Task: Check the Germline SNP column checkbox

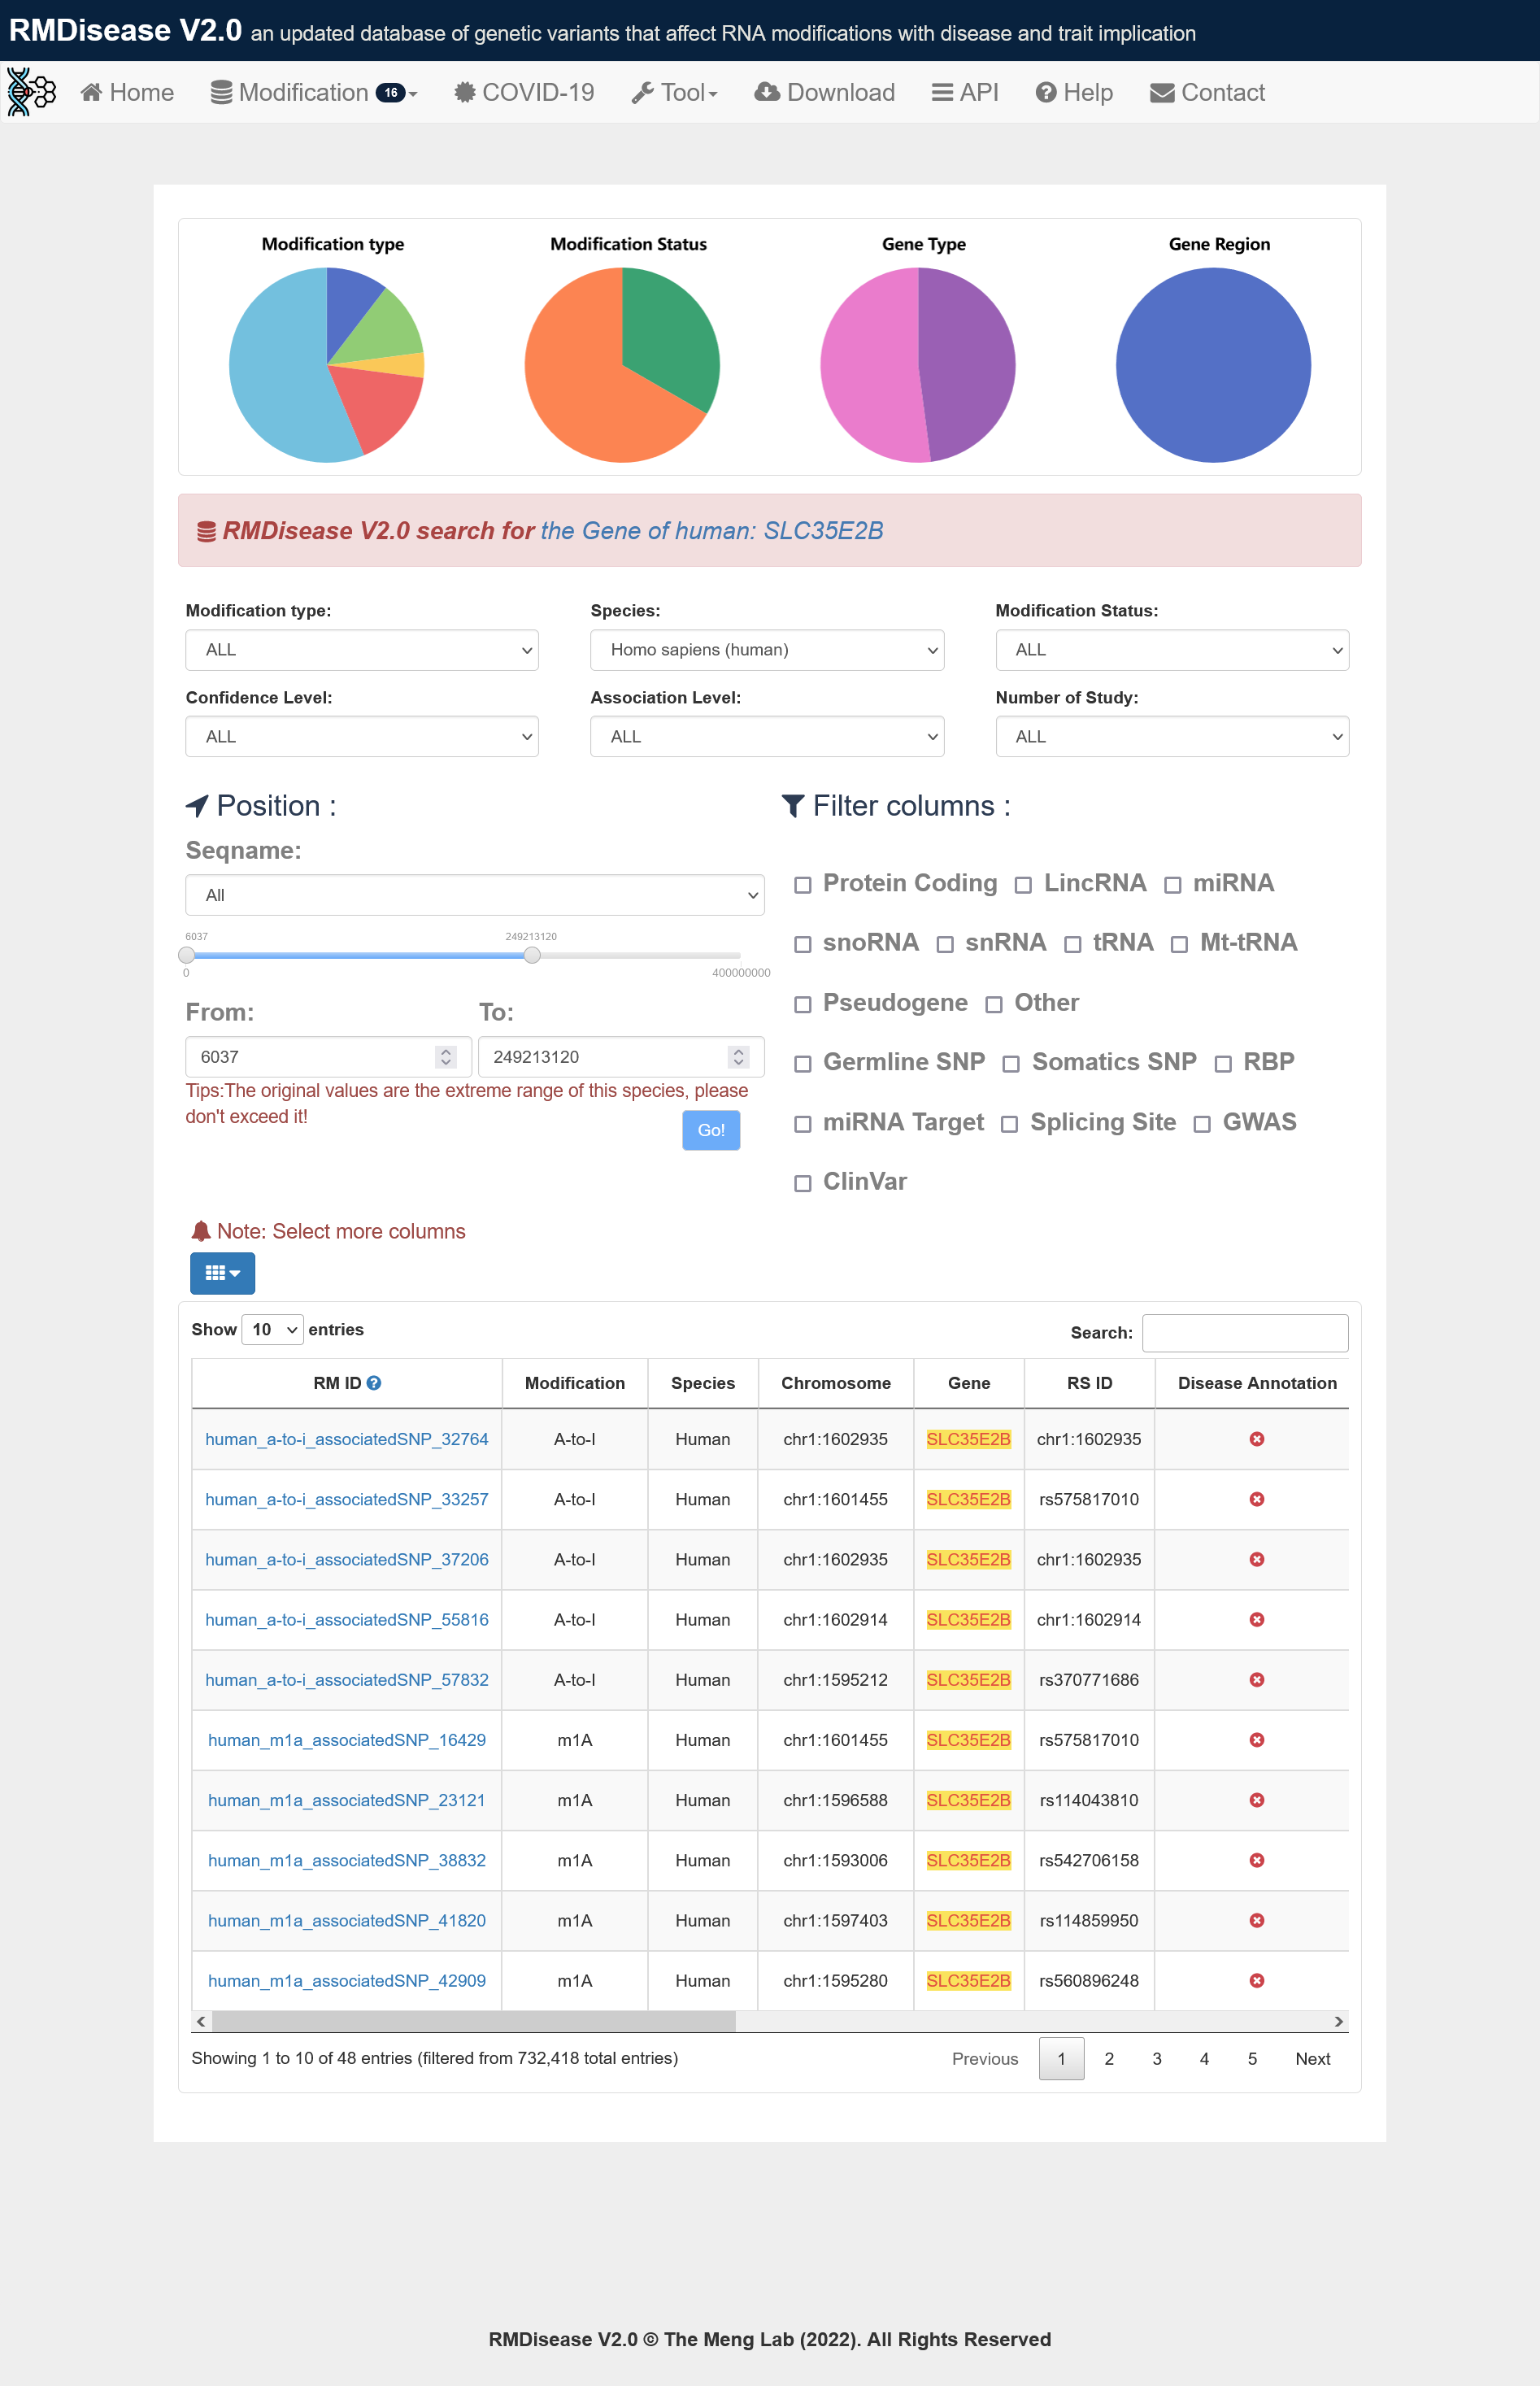Action: [802, 1064]
